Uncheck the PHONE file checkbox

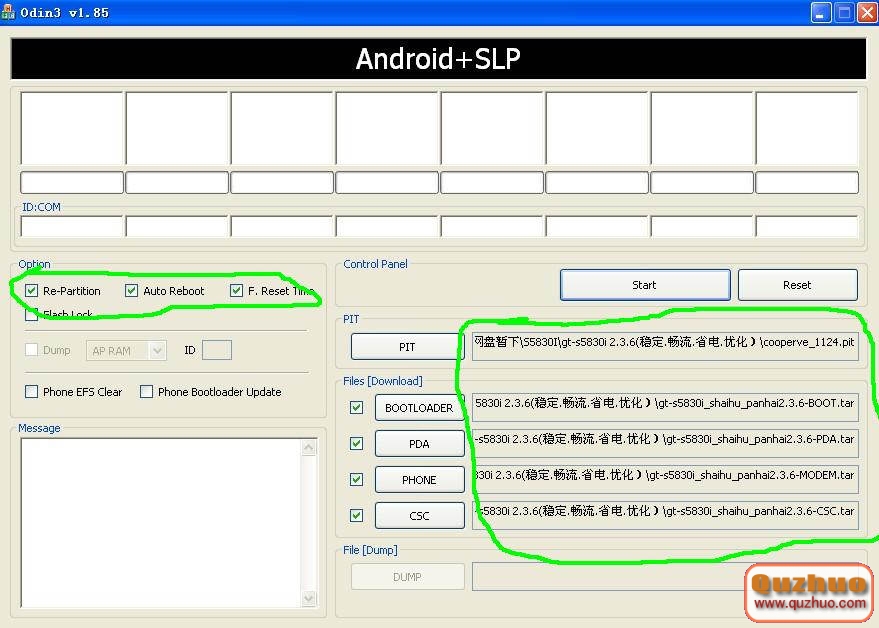tap(356, 479)
